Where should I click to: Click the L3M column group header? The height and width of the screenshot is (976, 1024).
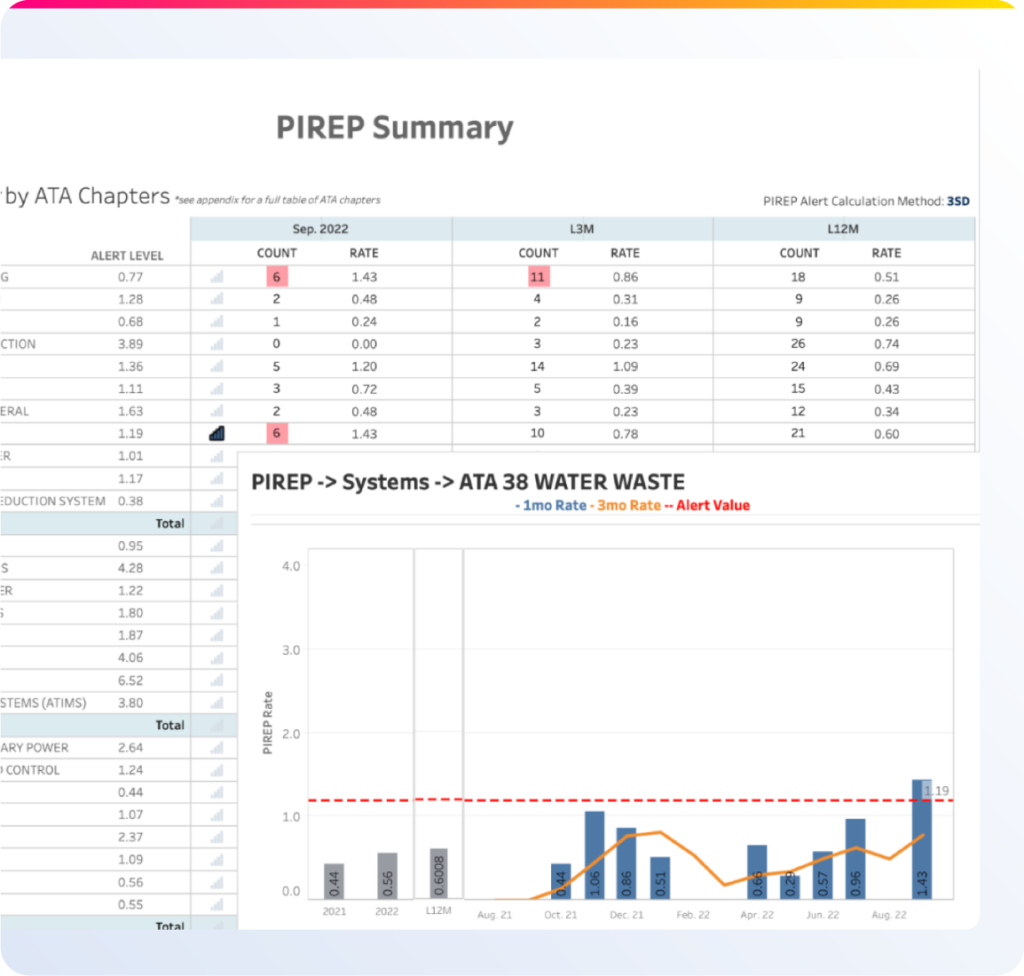[582, 229]
